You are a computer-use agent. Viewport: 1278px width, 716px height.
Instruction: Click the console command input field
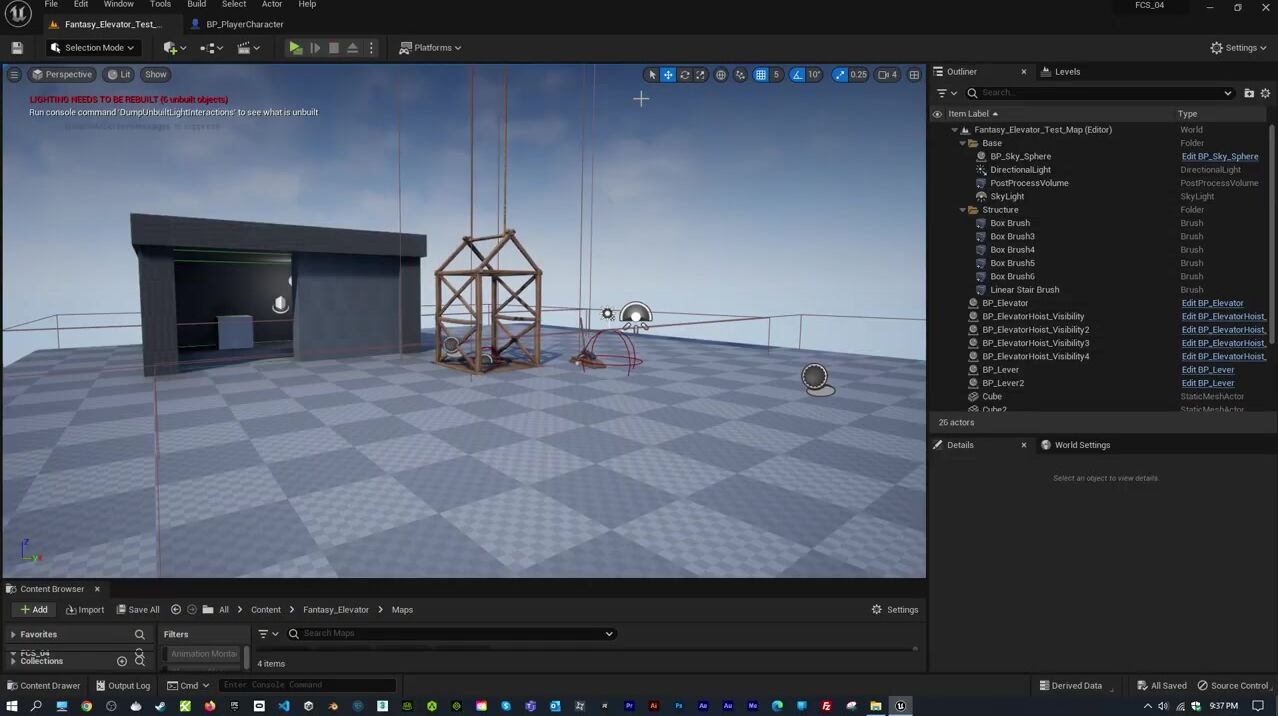coord(307,685)
